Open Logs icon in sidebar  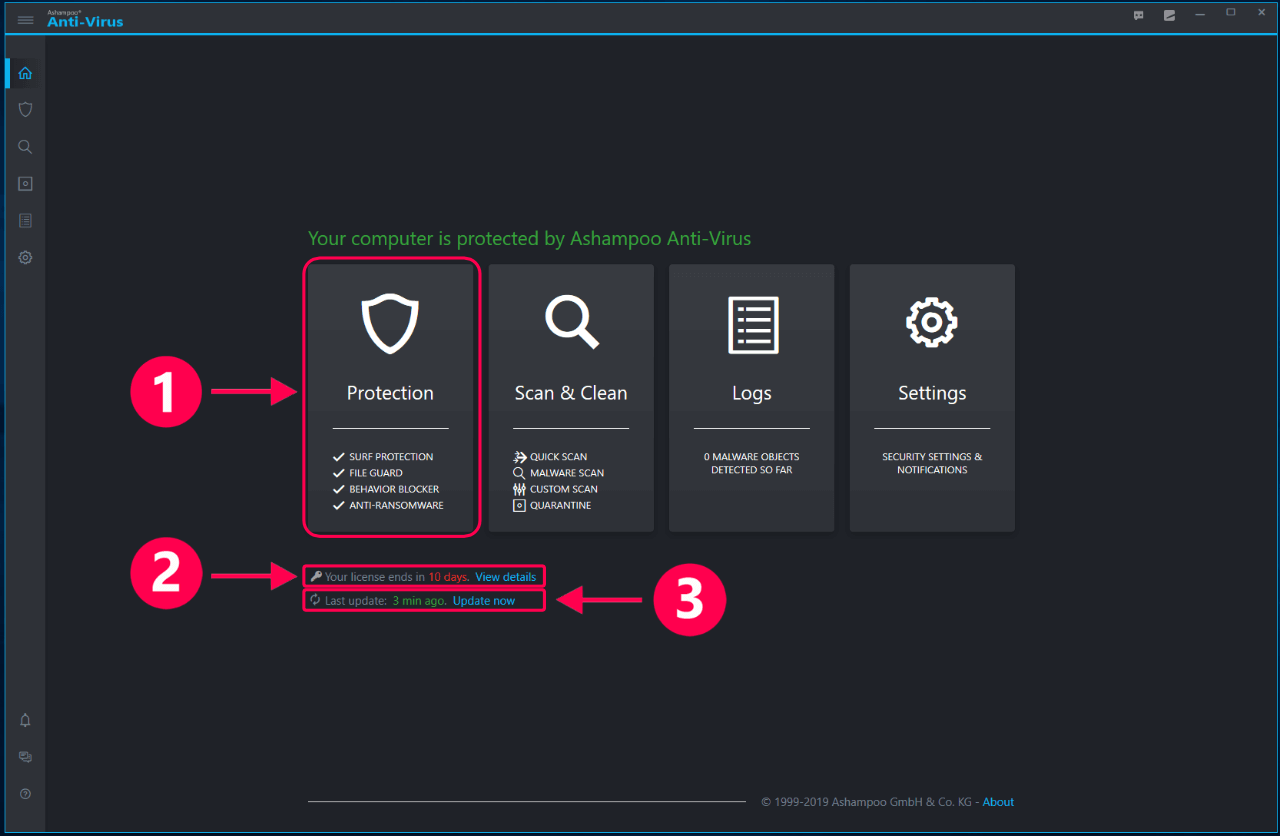point(25,220)
